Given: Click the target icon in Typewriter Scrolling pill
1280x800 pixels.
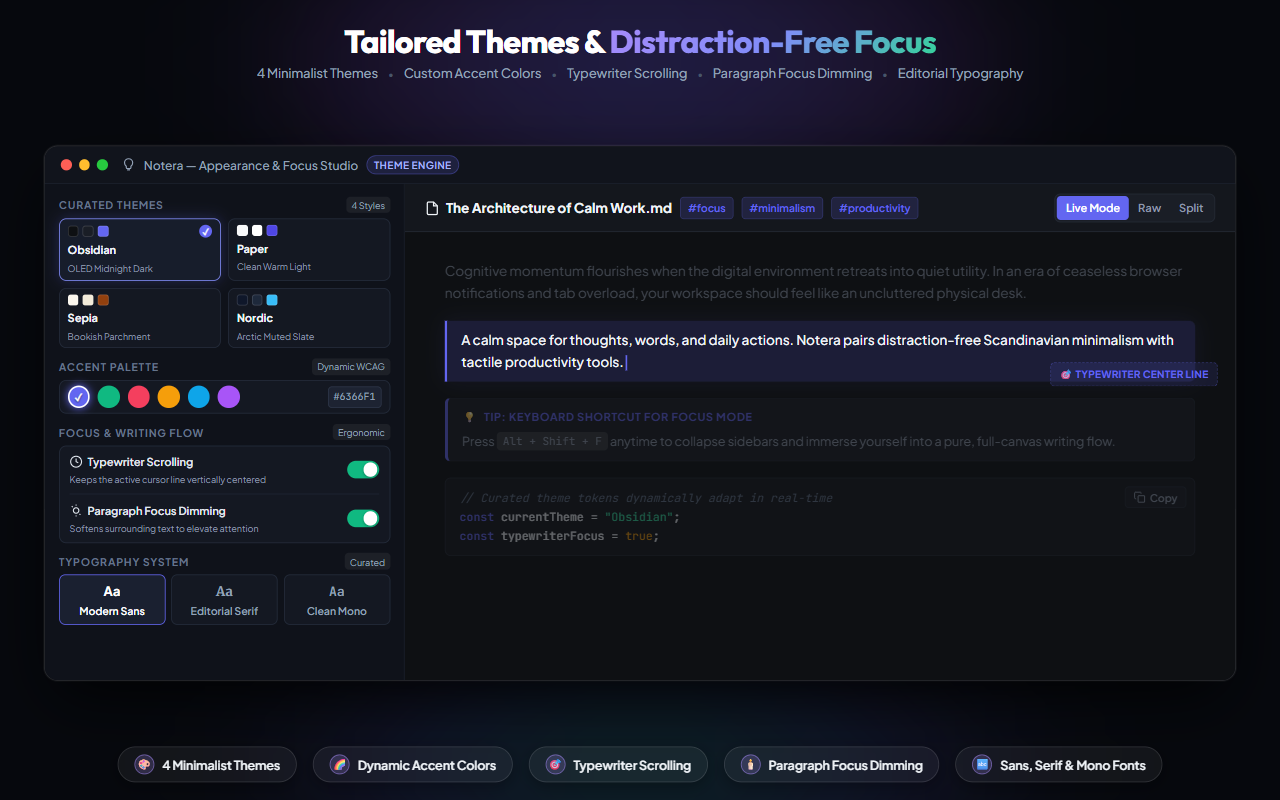Looking at the screenshot, I should coord(555,765).
